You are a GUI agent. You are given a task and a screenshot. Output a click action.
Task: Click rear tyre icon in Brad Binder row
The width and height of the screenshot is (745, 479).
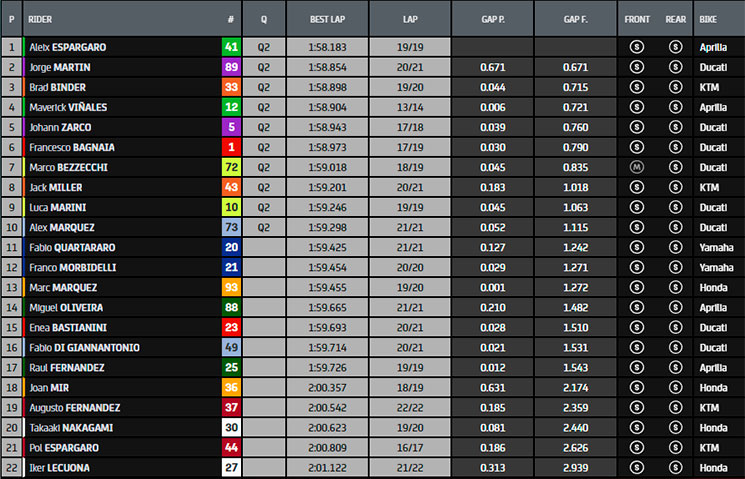pos(675,87)
